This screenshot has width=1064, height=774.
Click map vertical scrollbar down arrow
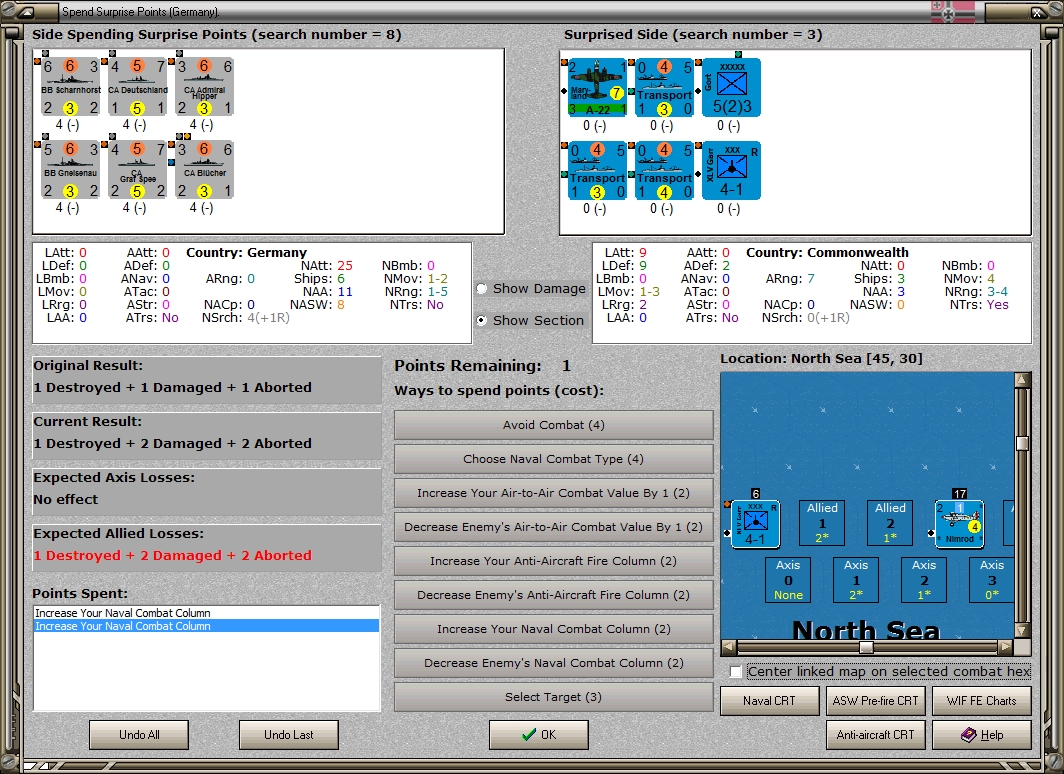tap(1023, 630)
